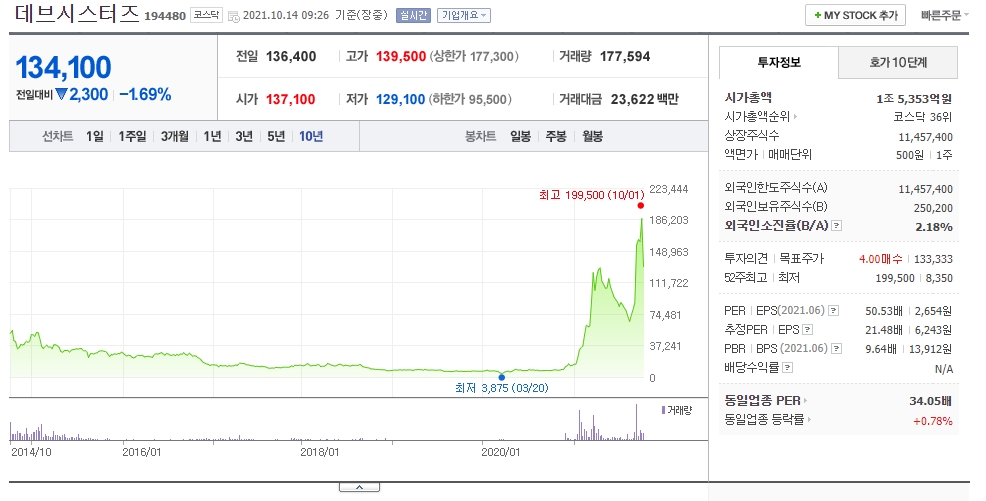Show the 월봉 monthly candle chart

pos(592,136)
